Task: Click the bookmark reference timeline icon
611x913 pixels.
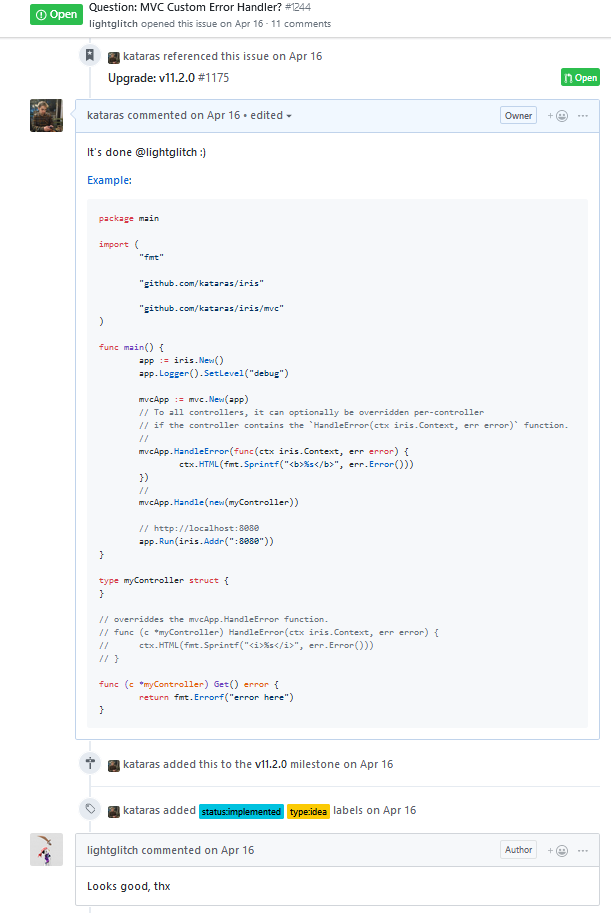Action: 90,56
